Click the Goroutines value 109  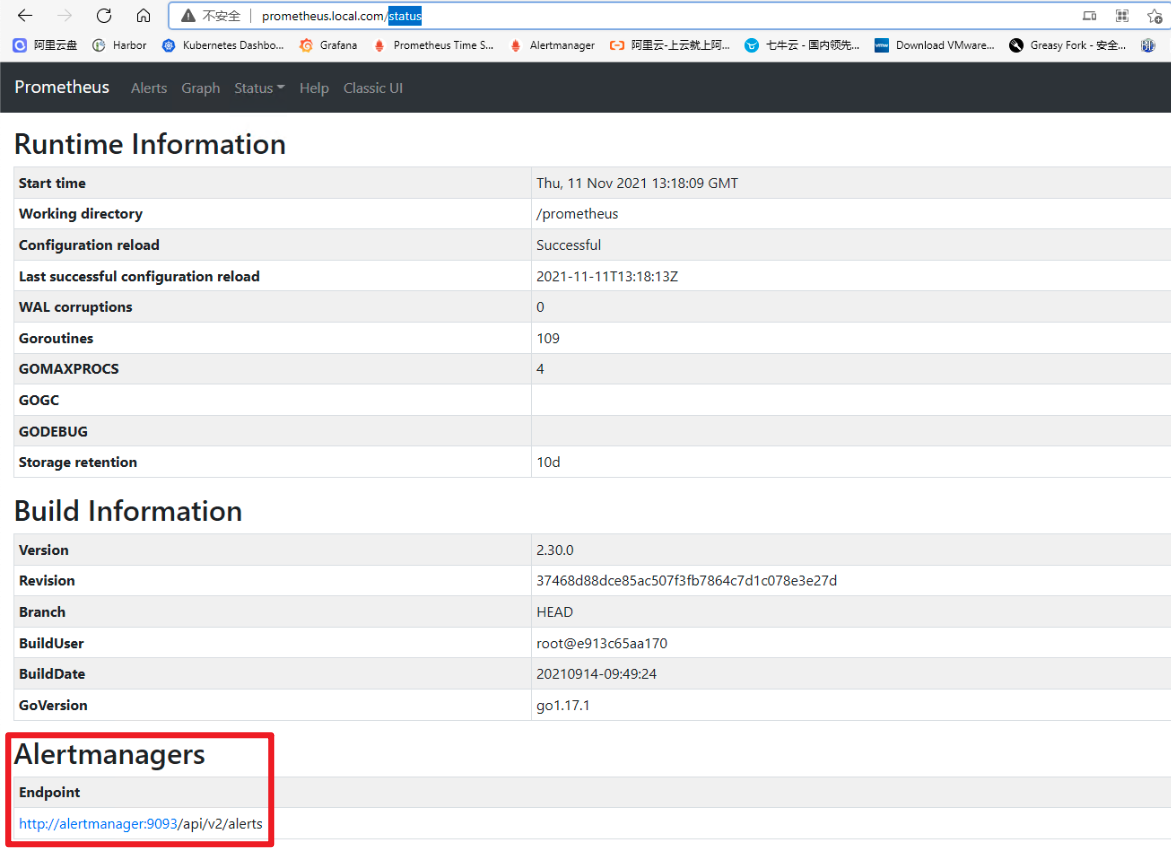pos(547,338)
